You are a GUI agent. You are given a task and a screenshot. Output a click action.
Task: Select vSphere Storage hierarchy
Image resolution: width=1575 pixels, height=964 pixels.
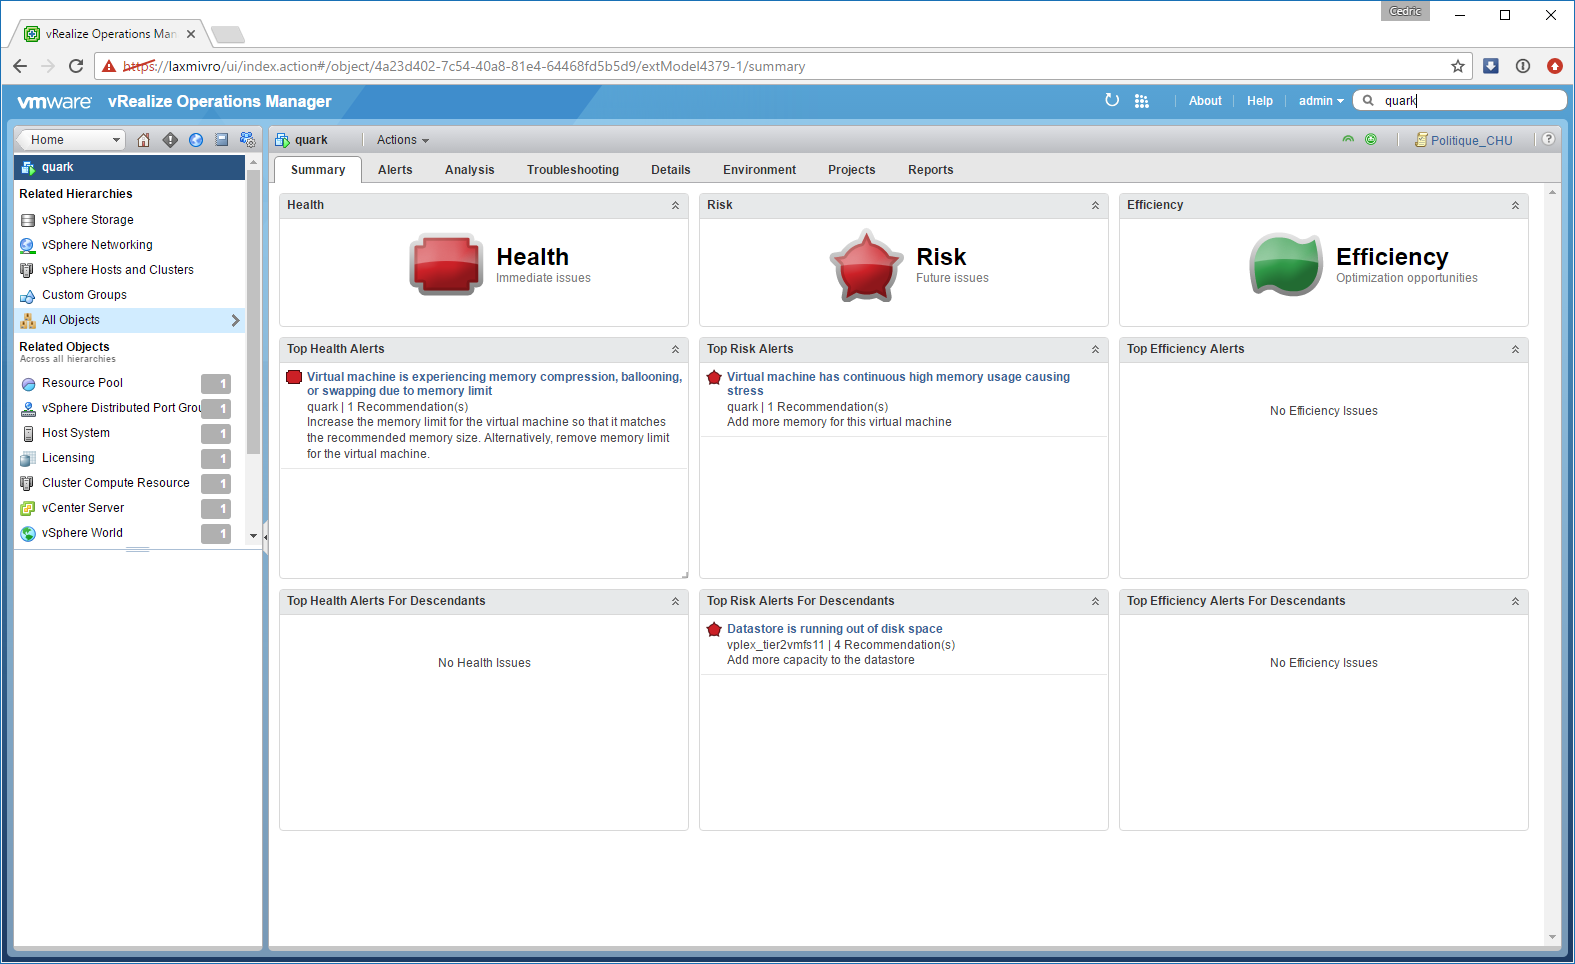pos(88,220)
